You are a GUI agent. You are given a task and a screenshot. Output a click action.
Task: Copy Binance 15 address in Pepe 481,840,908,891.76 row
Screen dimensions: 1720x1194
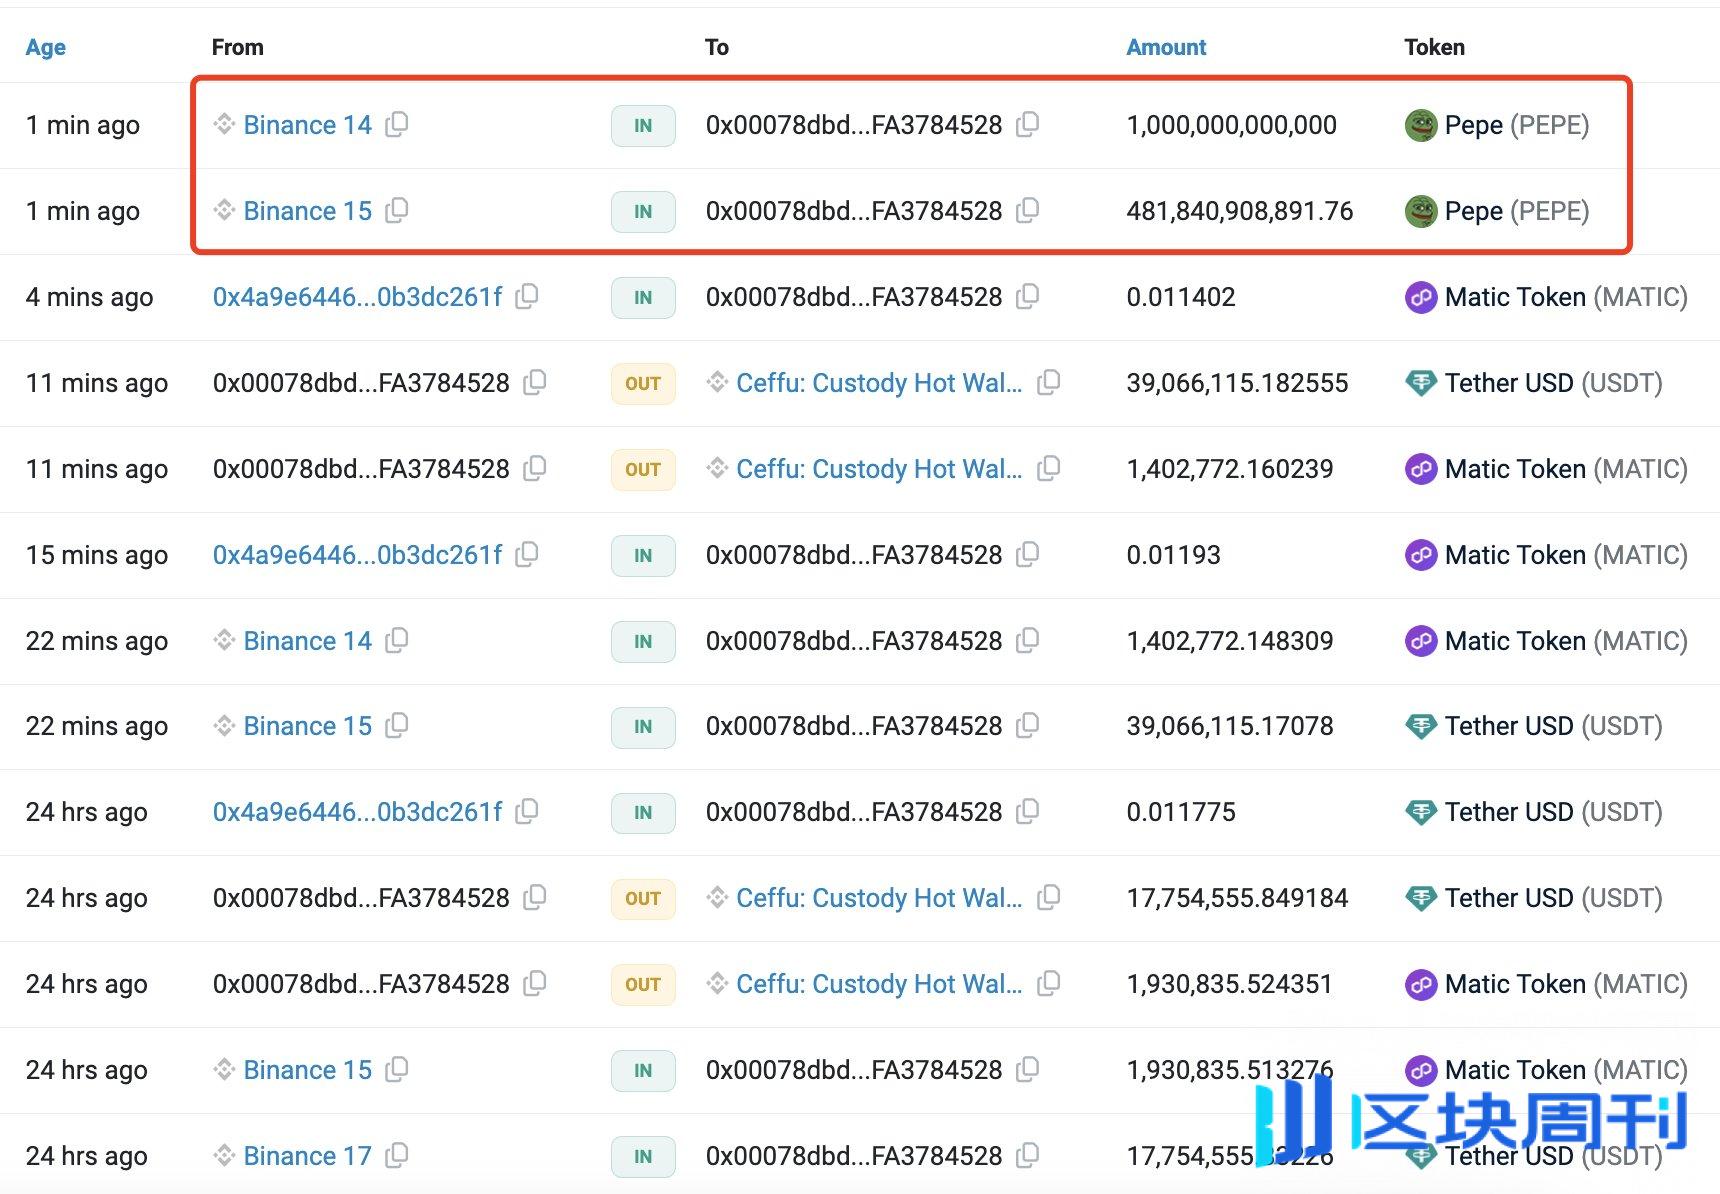pos(397,211)
